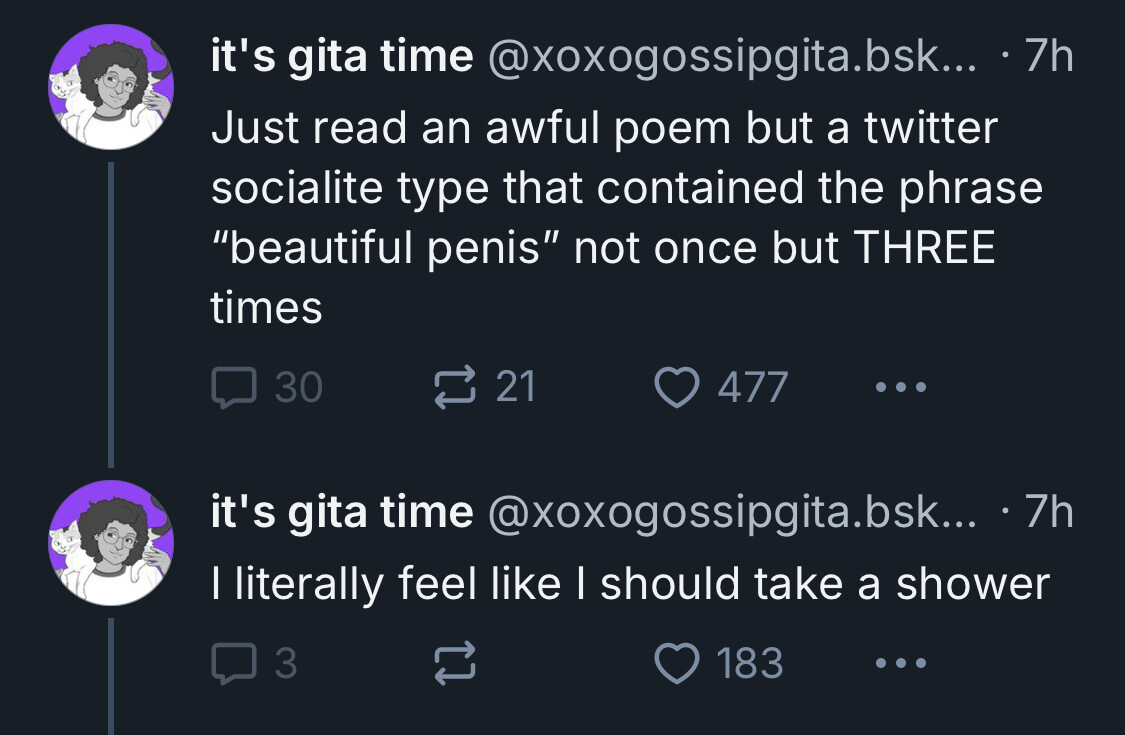
Task: Click the 7h timestamp on the poem post
Action: click(x=1048, y=57)
